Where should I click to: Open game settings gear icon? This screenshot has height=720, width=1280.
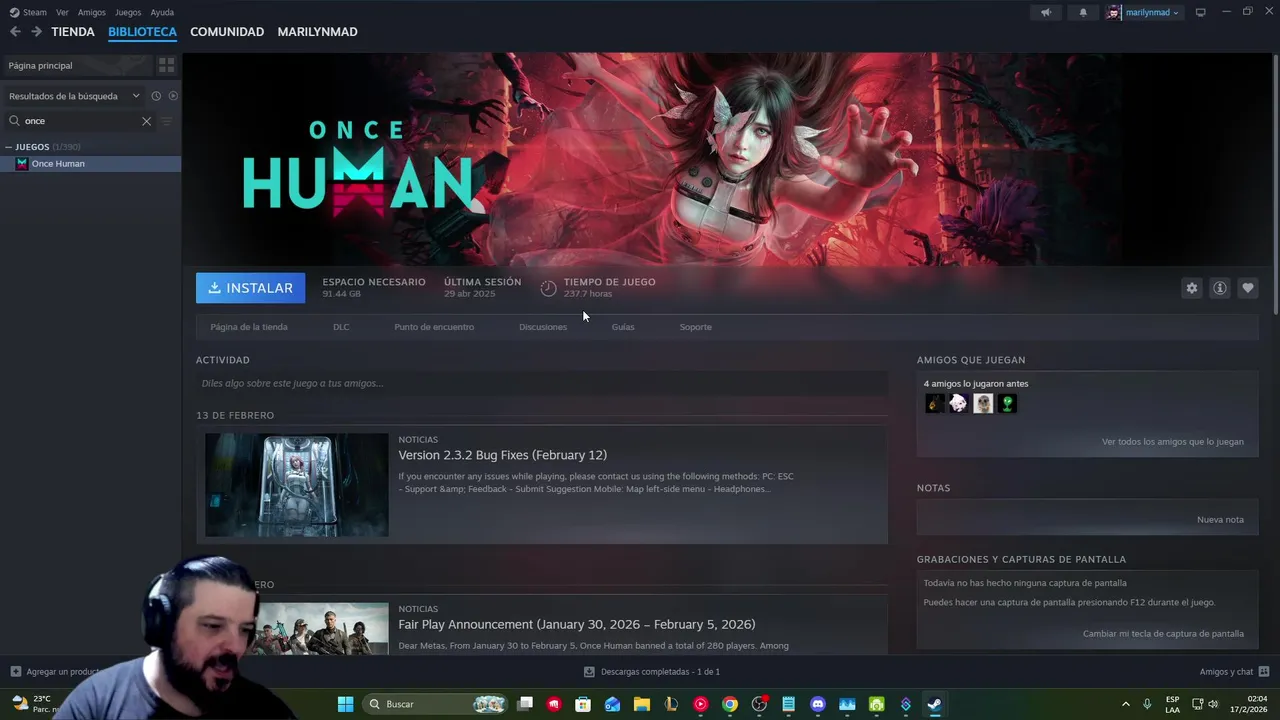(1192, 288)
